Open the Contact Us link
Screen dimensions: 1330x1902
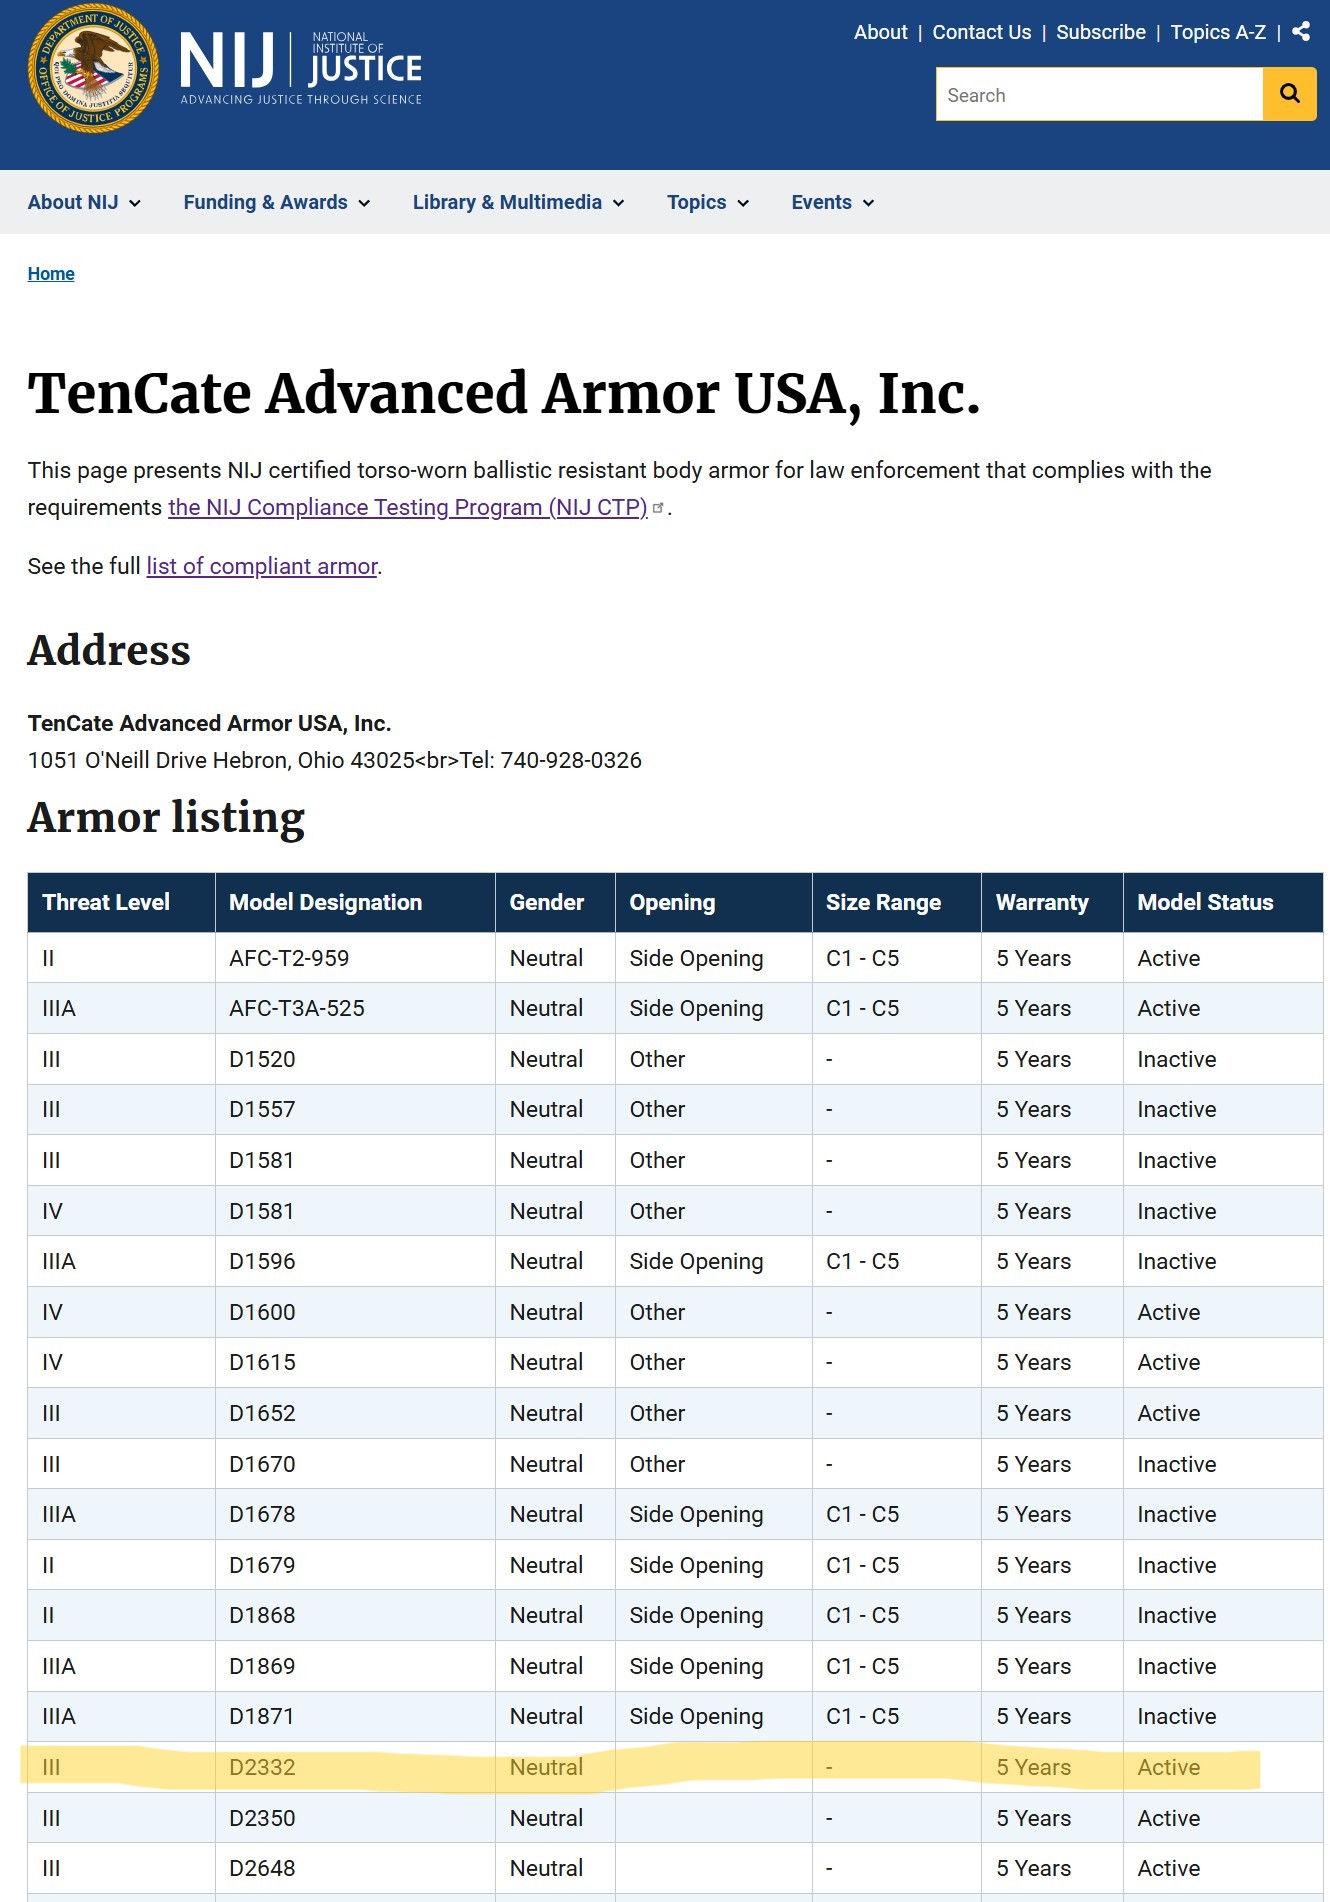(981, 32)
